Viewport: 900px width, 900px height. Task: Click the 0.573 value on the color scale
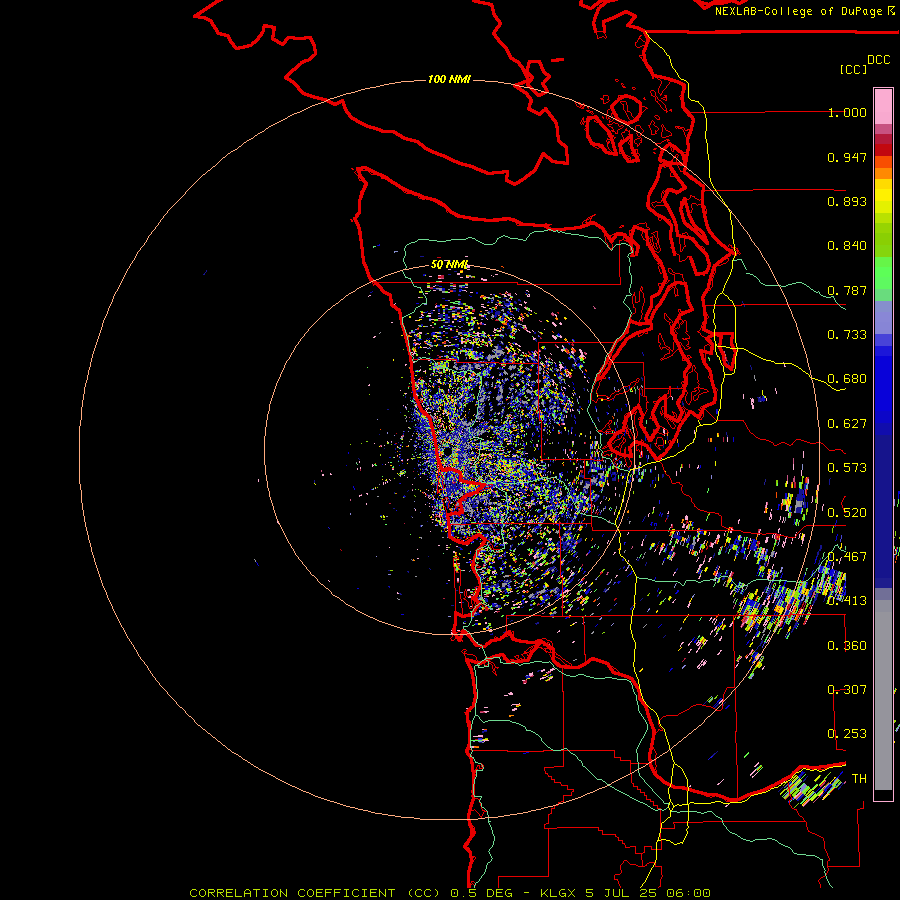pos(847,468)
